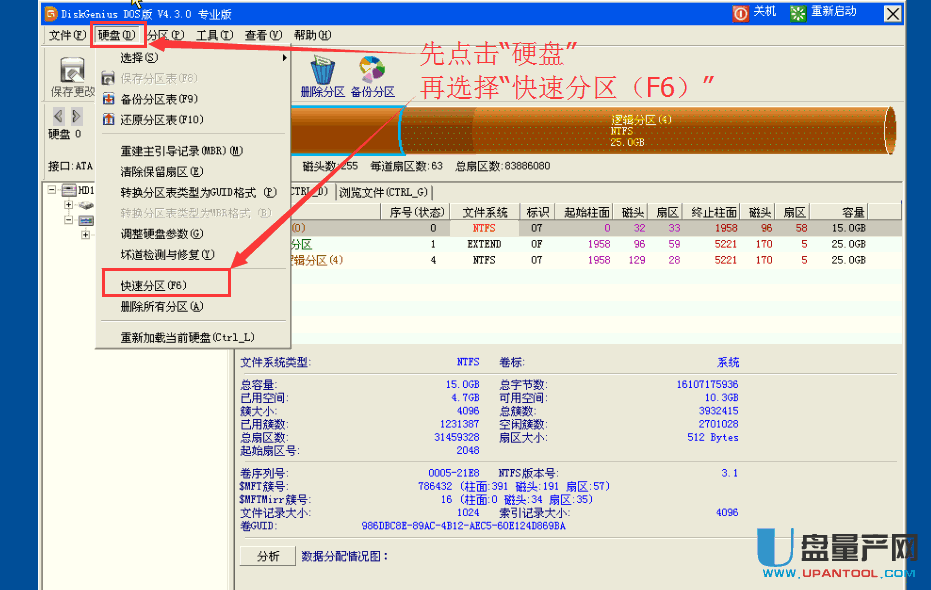Click the Save Changes (保存更改) toolbar icon
Screen dimensions: 931x590
click(71, 72)
